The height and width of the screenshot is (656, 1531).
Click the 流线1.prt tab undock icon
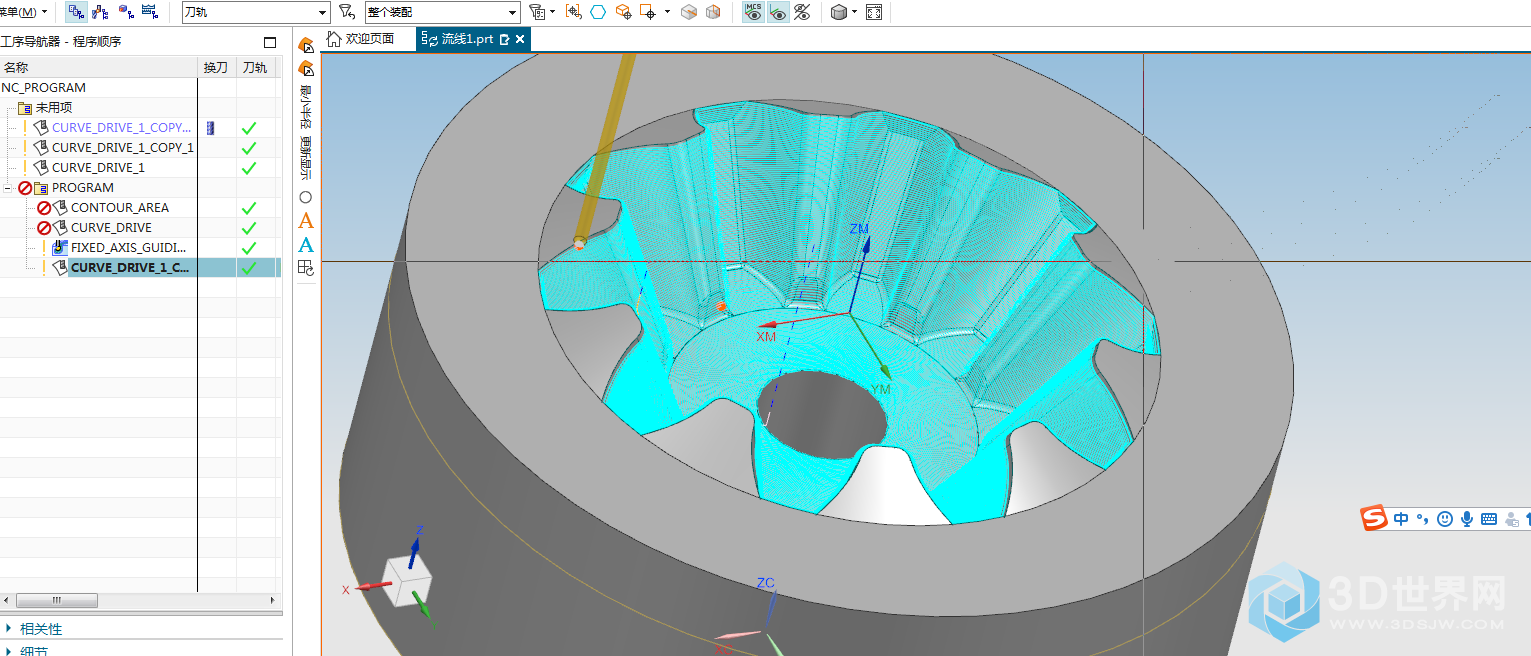[x=505, y=39]
